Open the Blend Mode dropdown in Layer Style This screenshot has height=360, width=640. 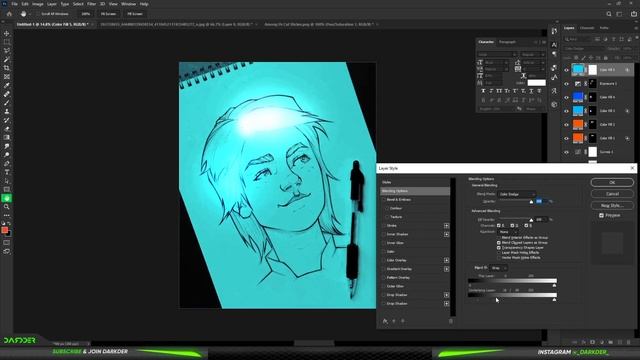516,194
